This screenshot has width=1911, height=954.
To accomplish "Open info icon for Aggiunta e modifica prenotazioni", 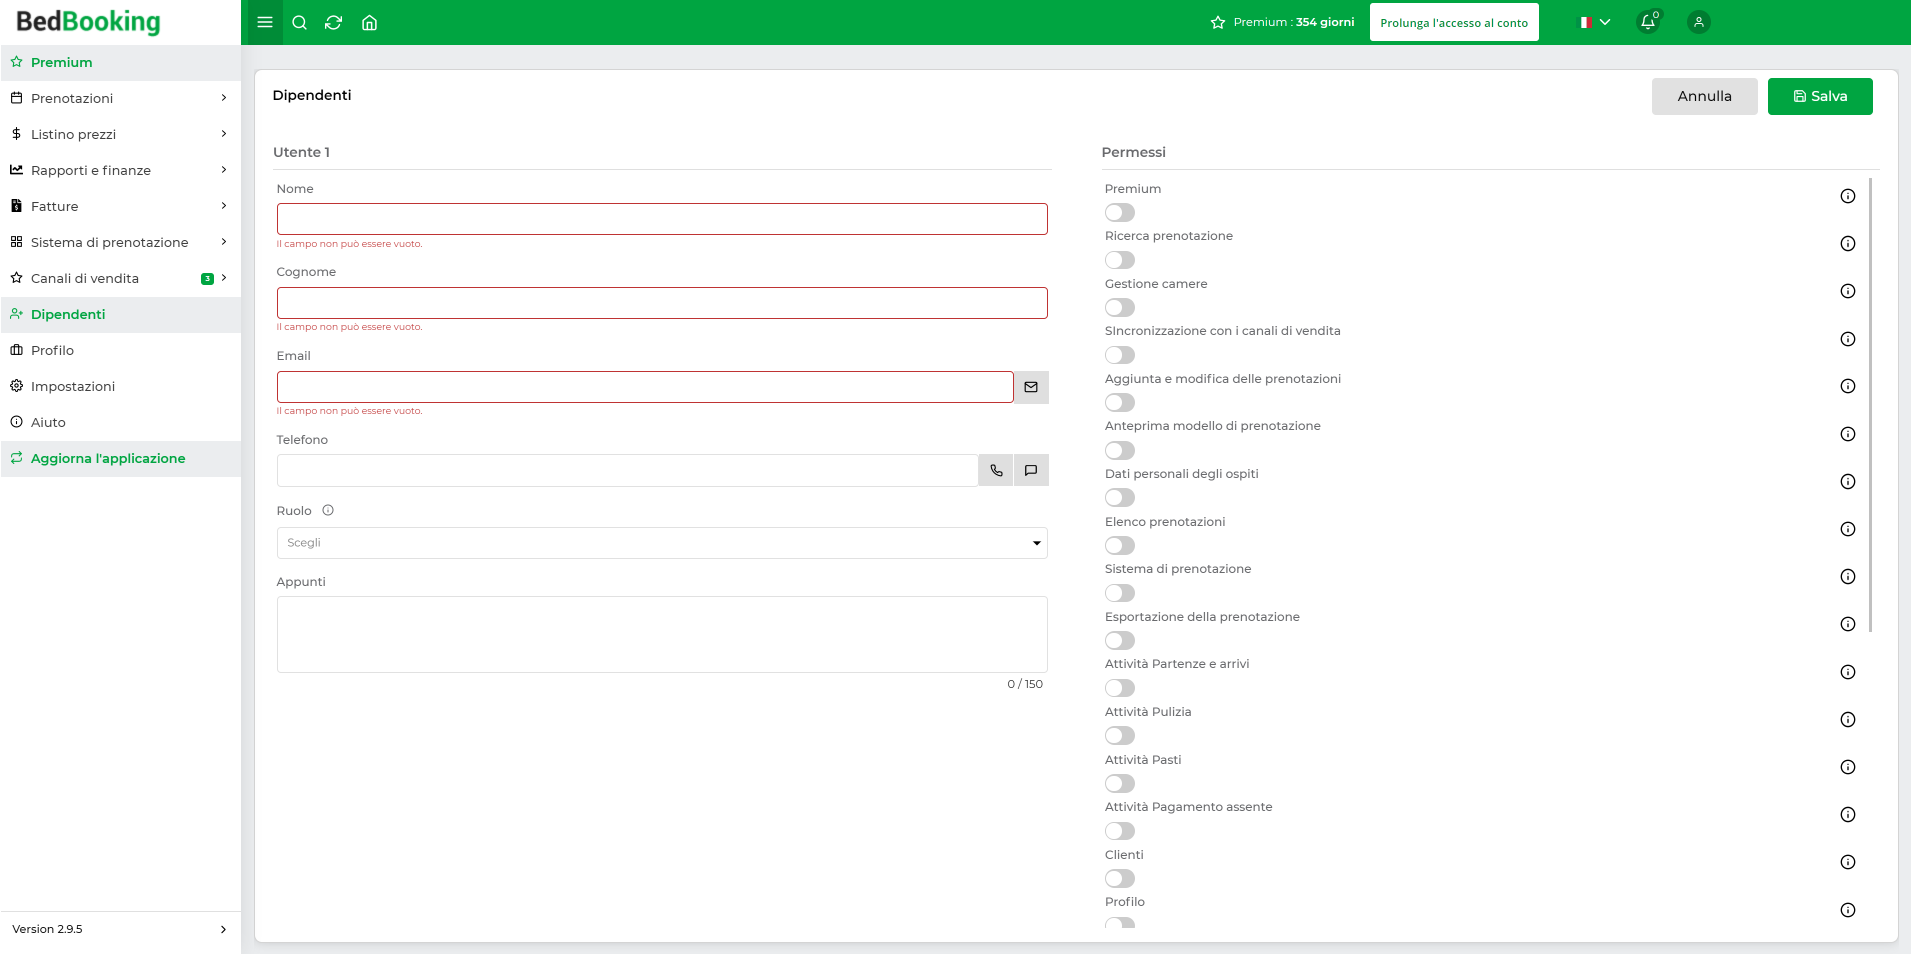I will coord(1848,386).
